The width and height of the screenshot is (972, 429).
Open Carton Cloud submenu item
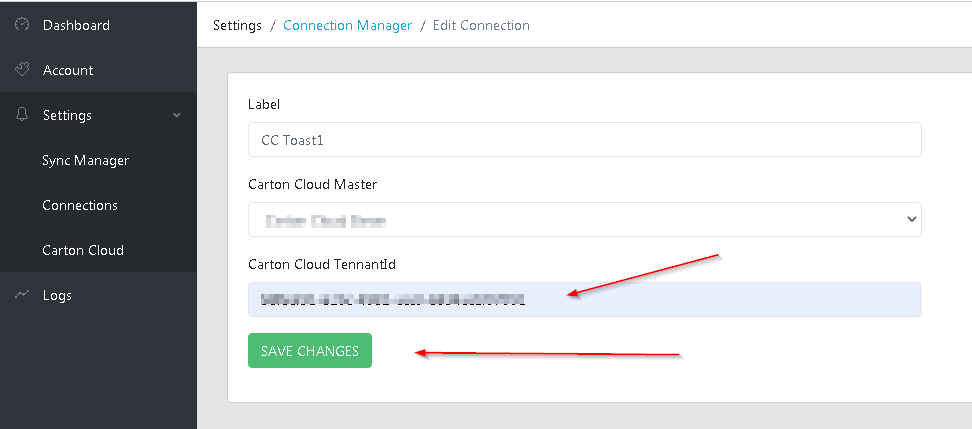click(83, 250)
